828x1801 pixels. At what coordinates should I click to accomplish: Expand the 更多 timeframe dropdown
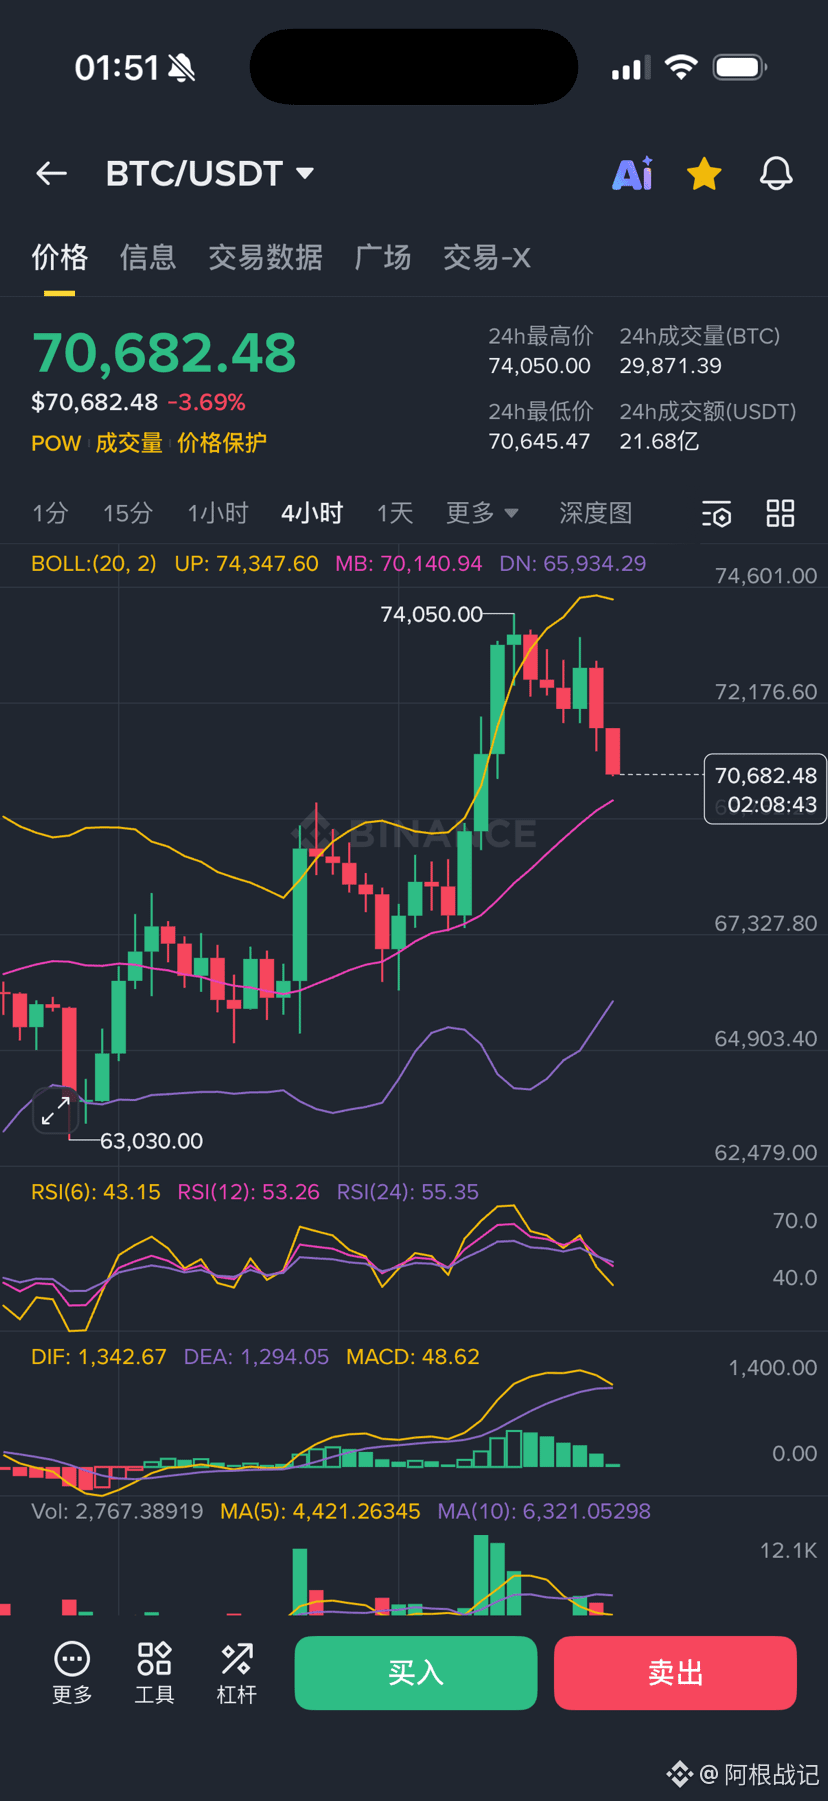(482, 514)
